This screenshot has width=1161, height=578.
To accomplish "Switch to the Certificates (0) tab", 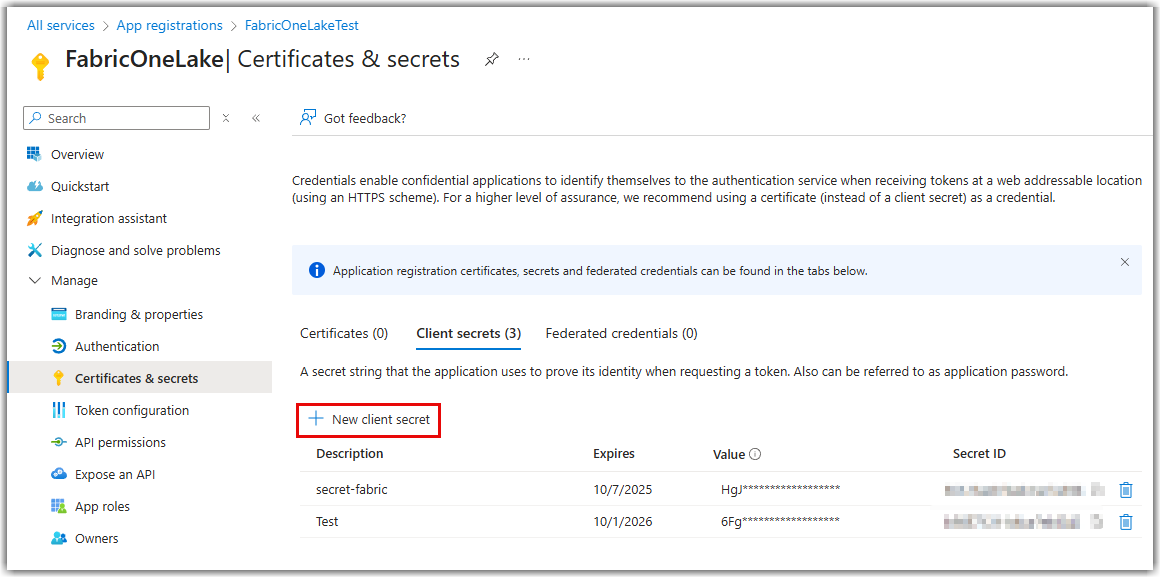I will pos(344,333).
